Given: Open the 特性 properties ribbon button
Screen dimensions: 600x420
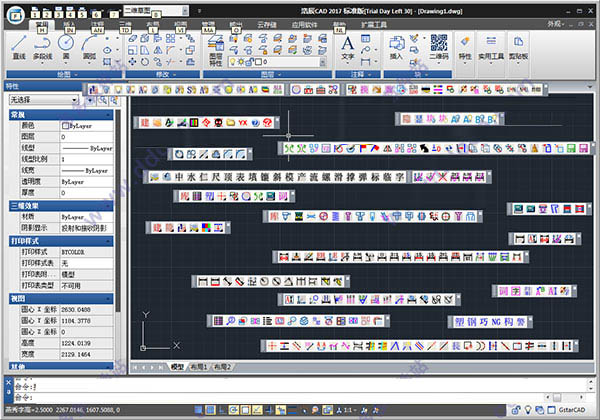Looking at the screenshot, I should (465, 49).
